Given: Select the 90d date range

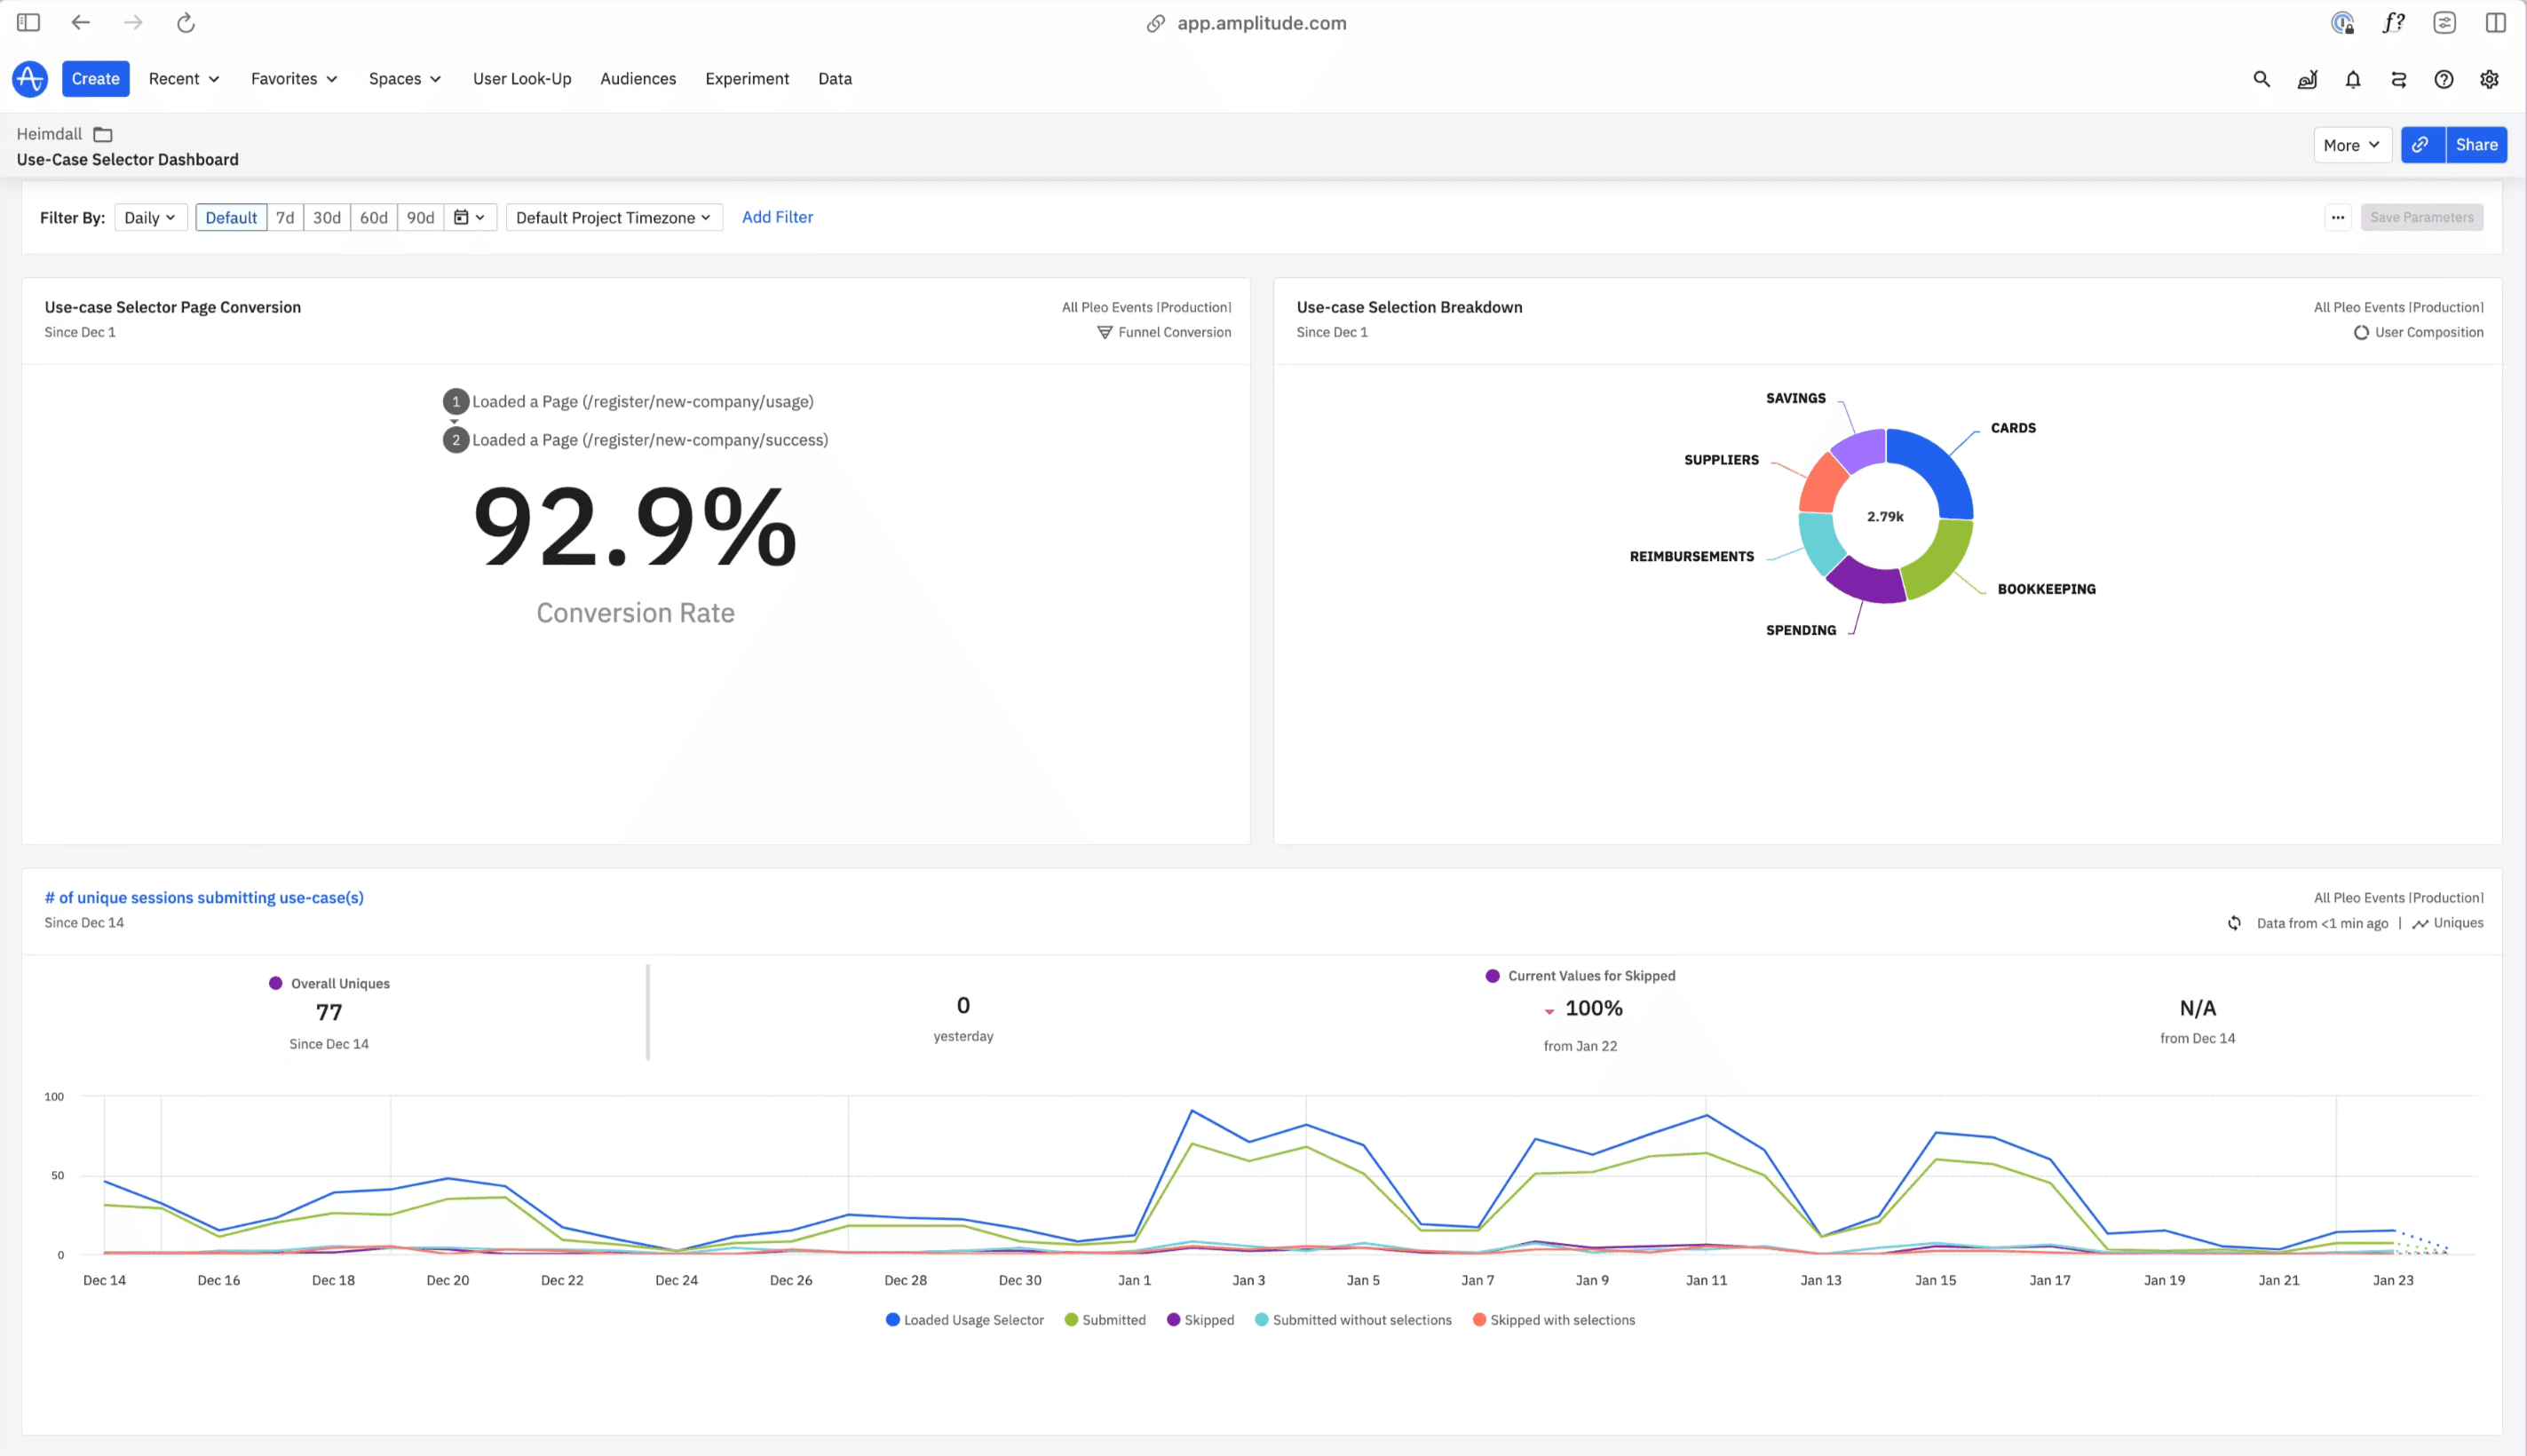Looking at the screenshot, I should (421, 217).
